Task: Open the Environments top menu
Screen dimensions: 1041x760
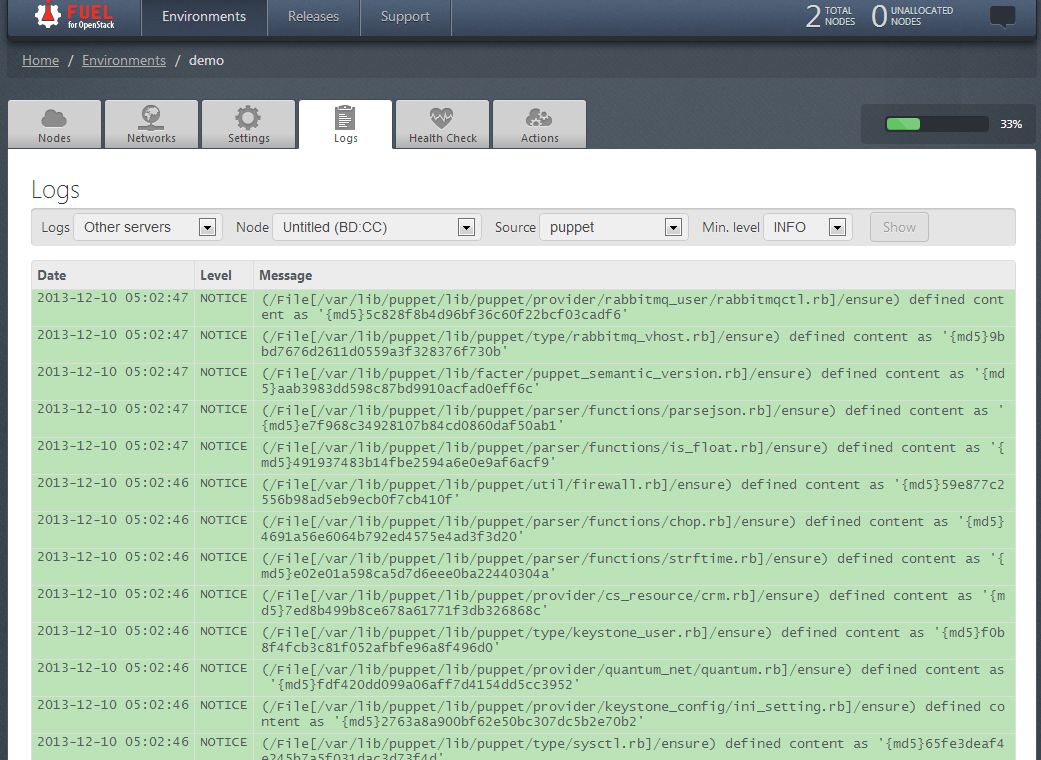Action: click(x=204, y=17)
